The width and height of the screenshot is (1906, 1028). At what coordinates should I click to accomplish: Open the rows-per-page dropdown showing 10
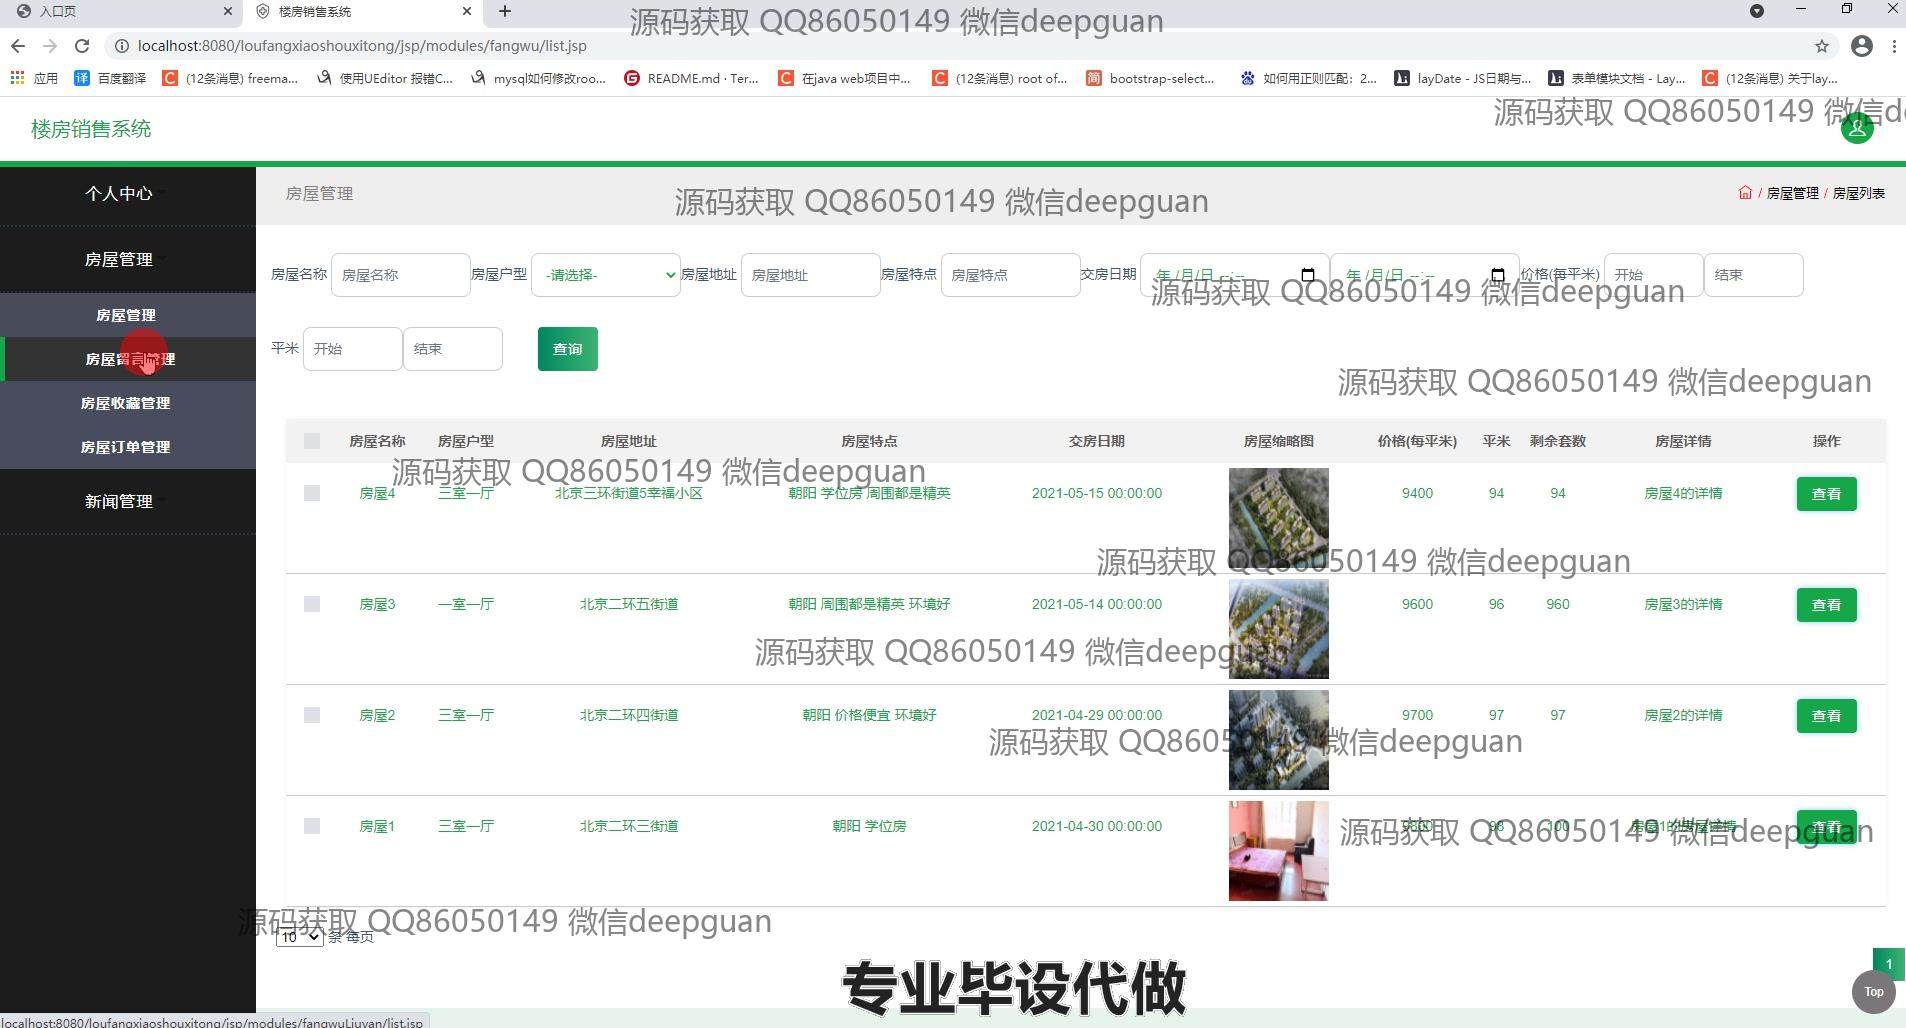(299, 937)
